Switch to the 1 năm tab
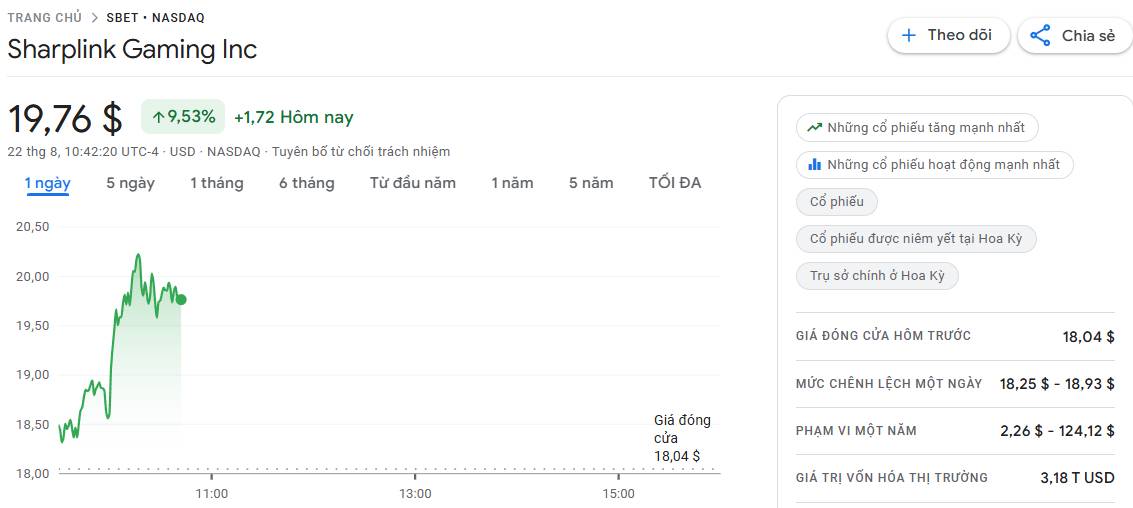Screen dimensions: 1133x508 coord(512,183)
